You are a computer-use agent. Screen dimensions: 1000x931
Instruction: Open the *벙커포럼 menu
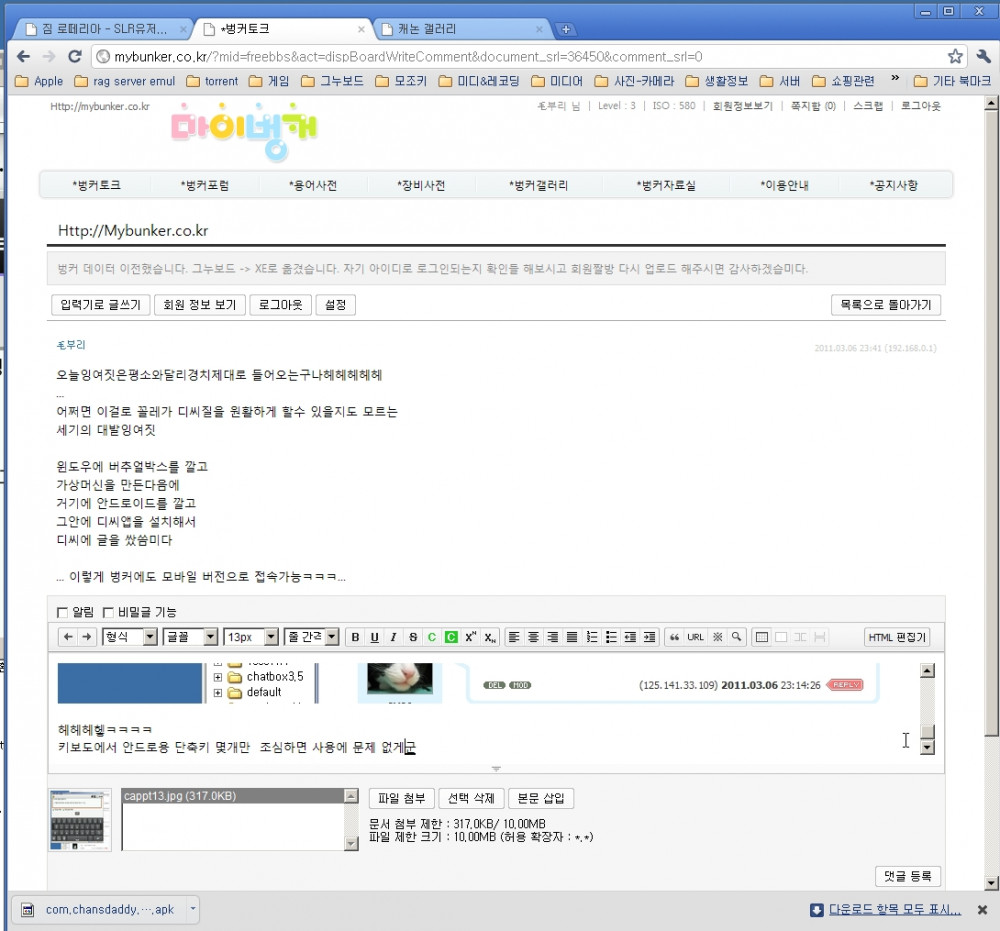205,185
